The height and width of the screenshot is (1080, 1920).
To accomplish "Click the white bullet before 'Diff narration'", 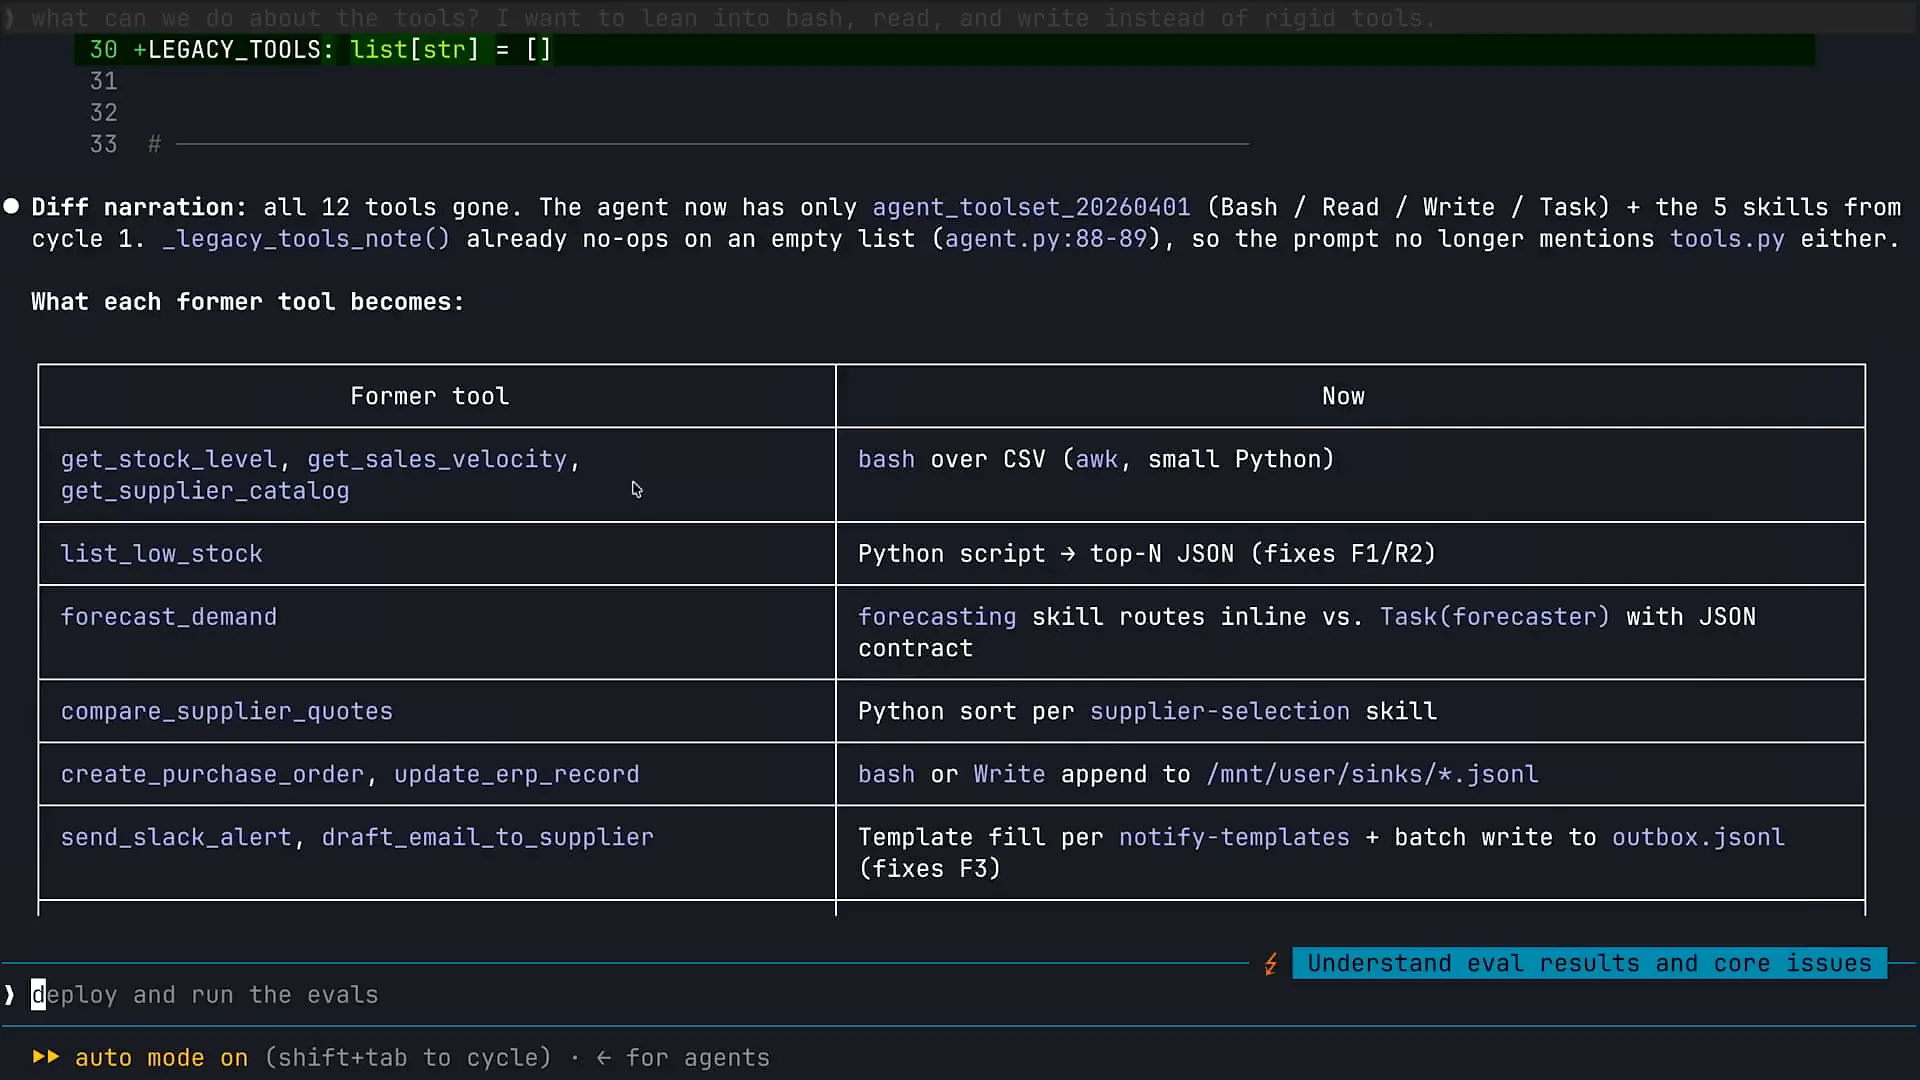I will [x=11, y=206].
